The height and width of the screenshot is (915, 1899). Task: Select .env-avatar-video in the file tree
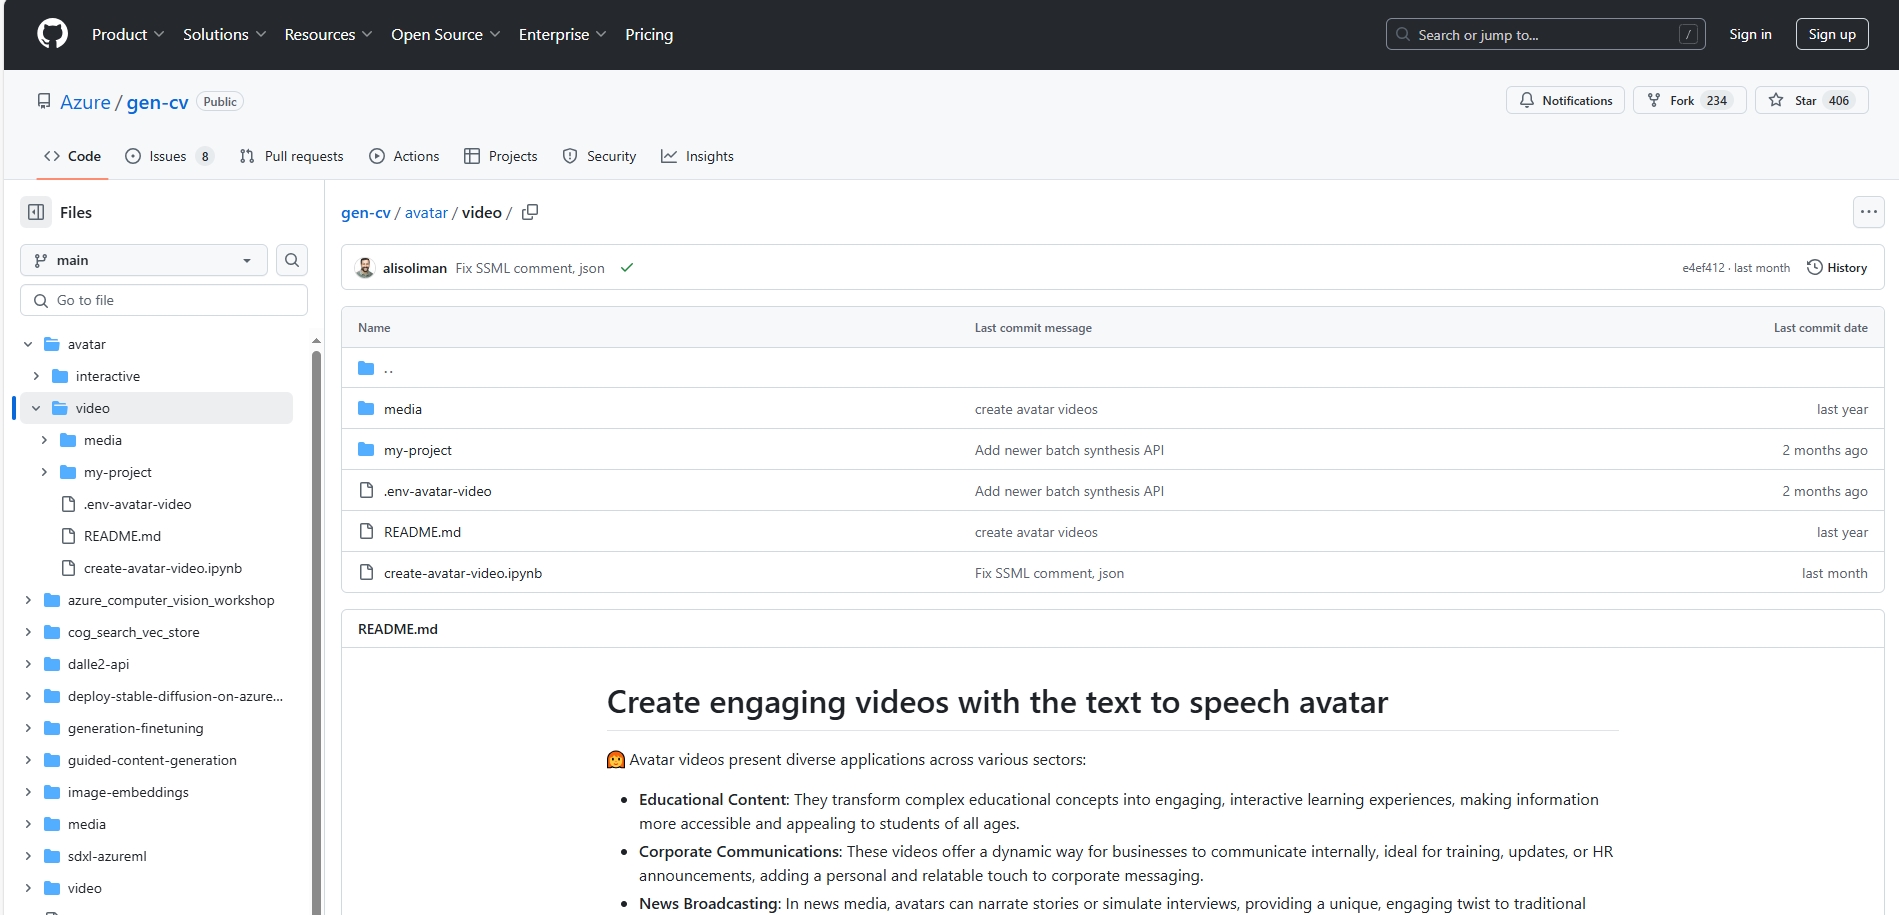pyautogui.click(x=137, y=504)
